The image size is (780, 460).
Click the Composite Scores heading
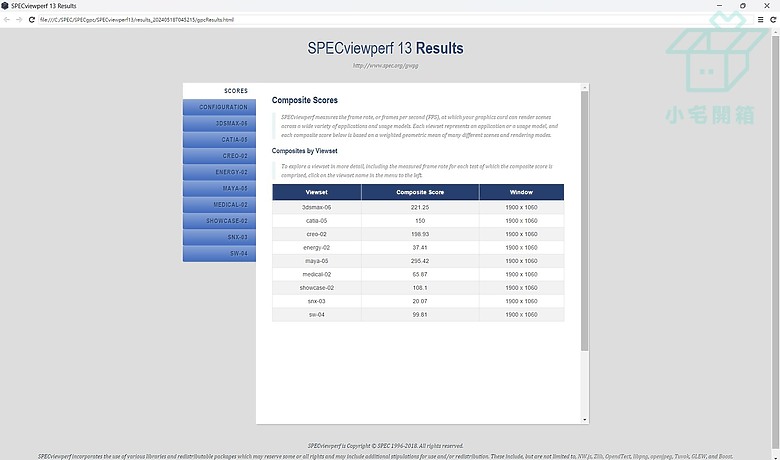[304, 100]
